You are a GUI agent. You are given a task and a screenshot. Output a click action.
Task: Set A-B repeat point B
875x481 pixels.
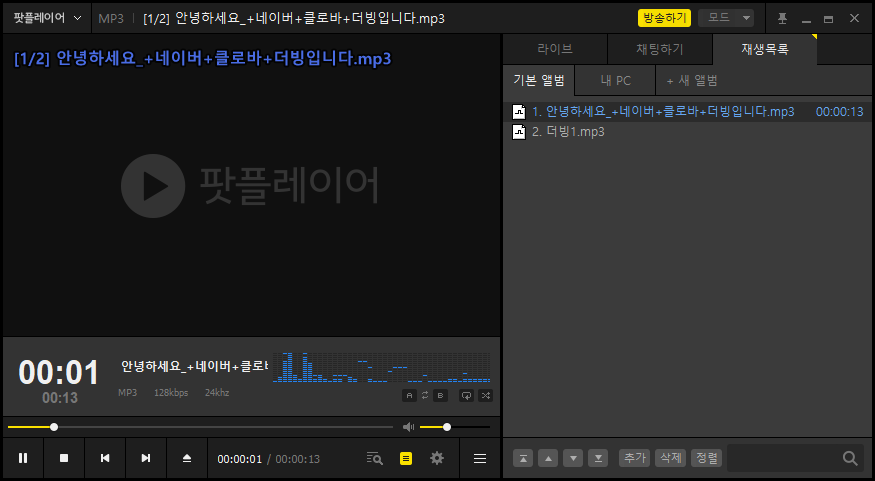(440, 396)
